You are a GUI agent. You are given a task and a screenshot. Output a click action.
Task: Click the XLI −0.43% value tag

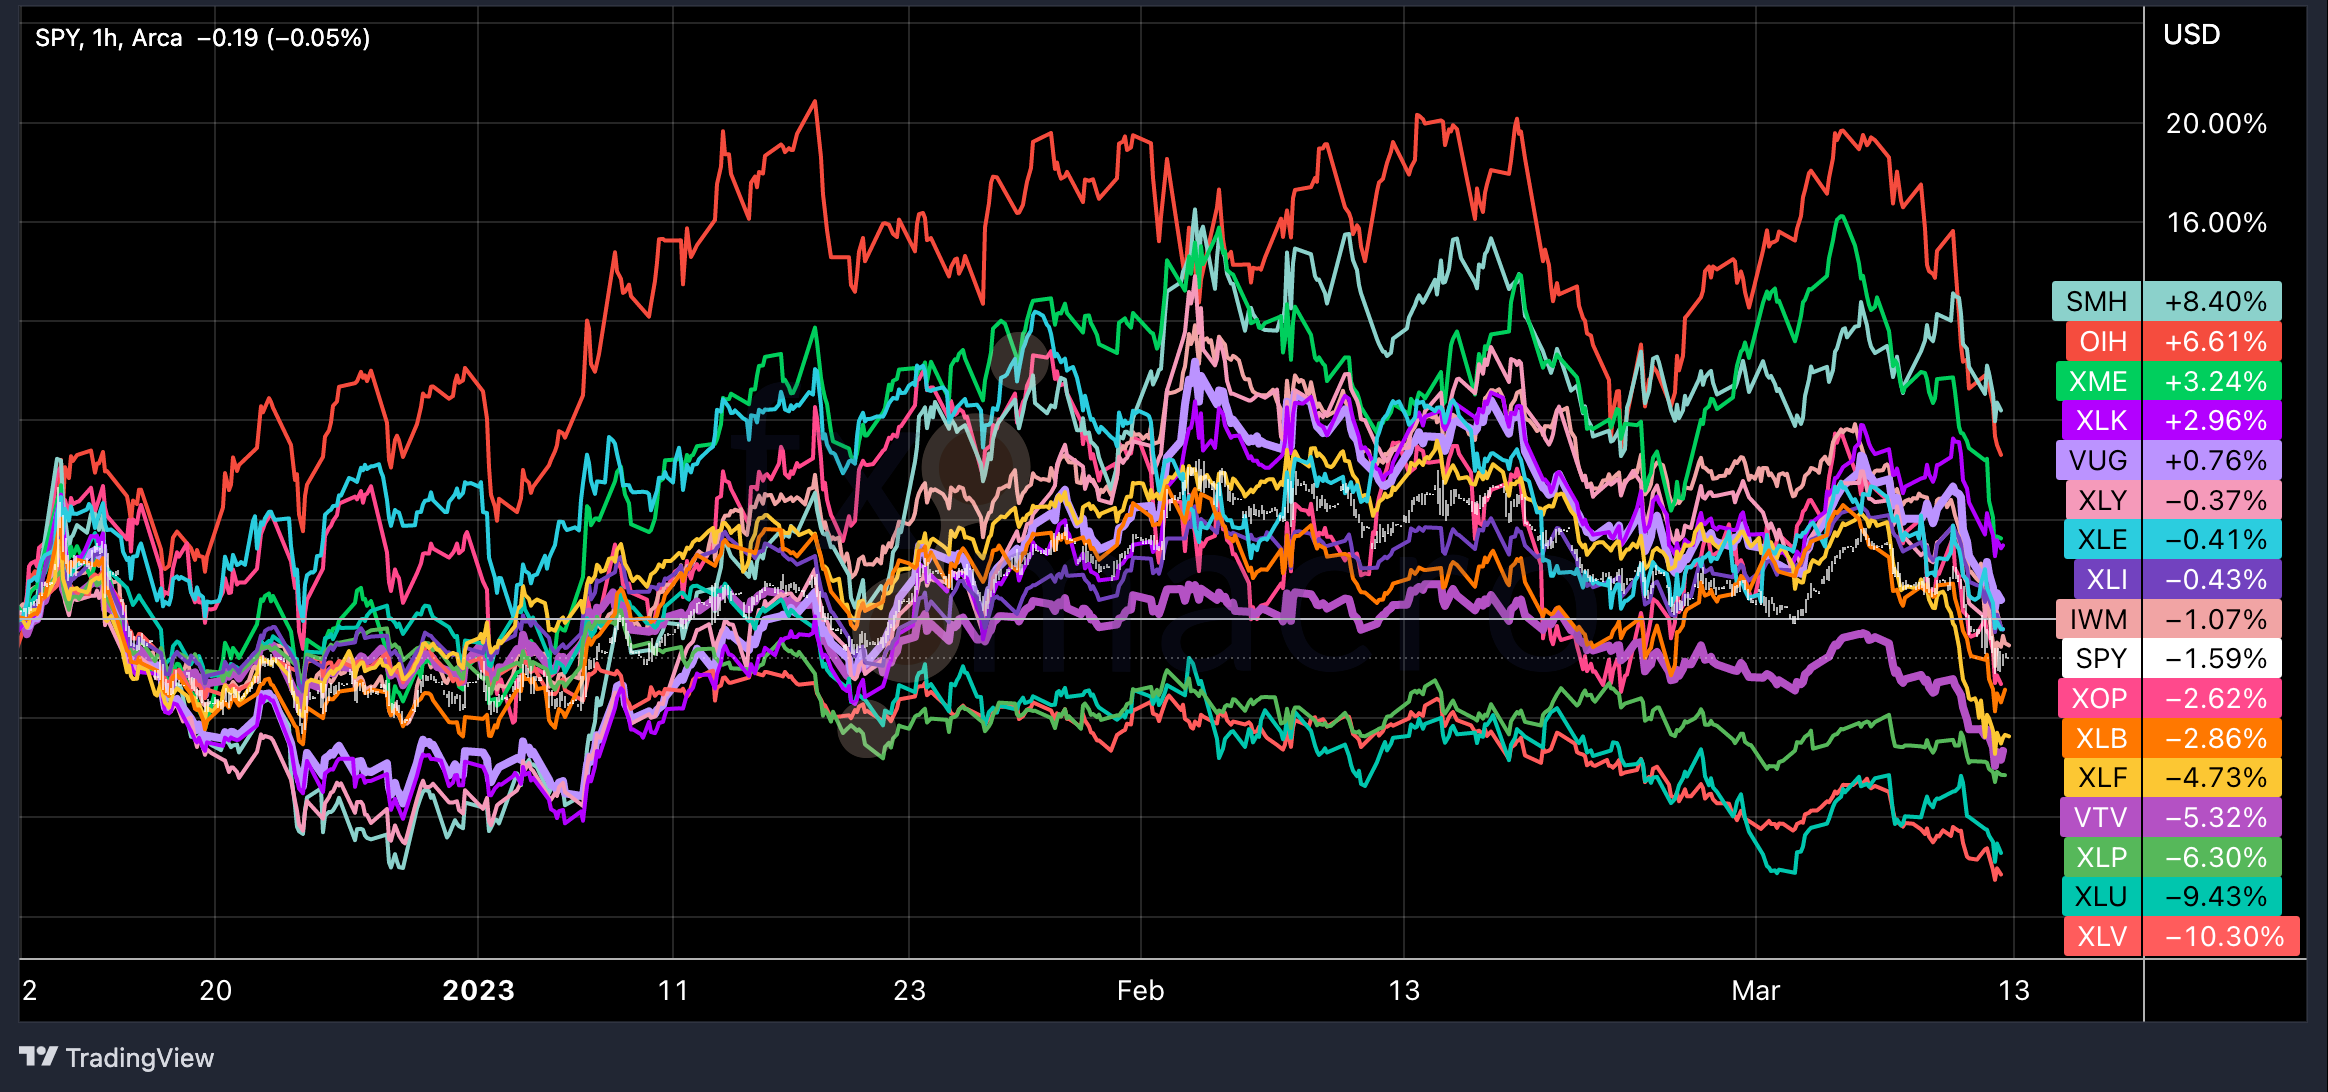click(x=2212, y=579)
